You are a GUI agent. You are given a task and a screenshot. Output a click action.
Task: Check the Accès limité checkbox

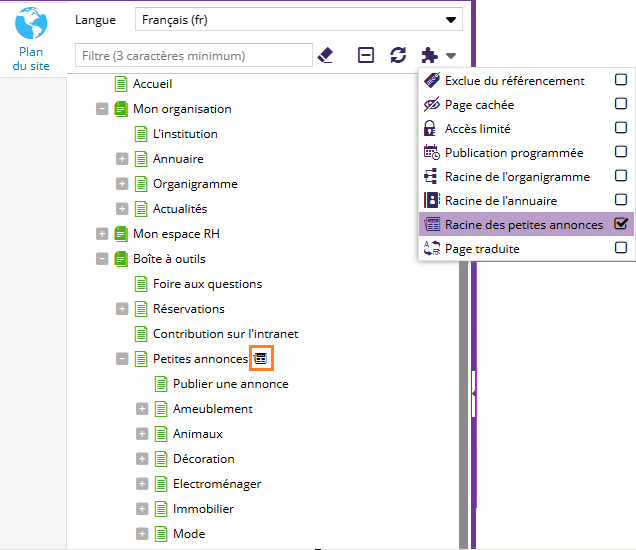pyautogui.click(x=621, y=129)
